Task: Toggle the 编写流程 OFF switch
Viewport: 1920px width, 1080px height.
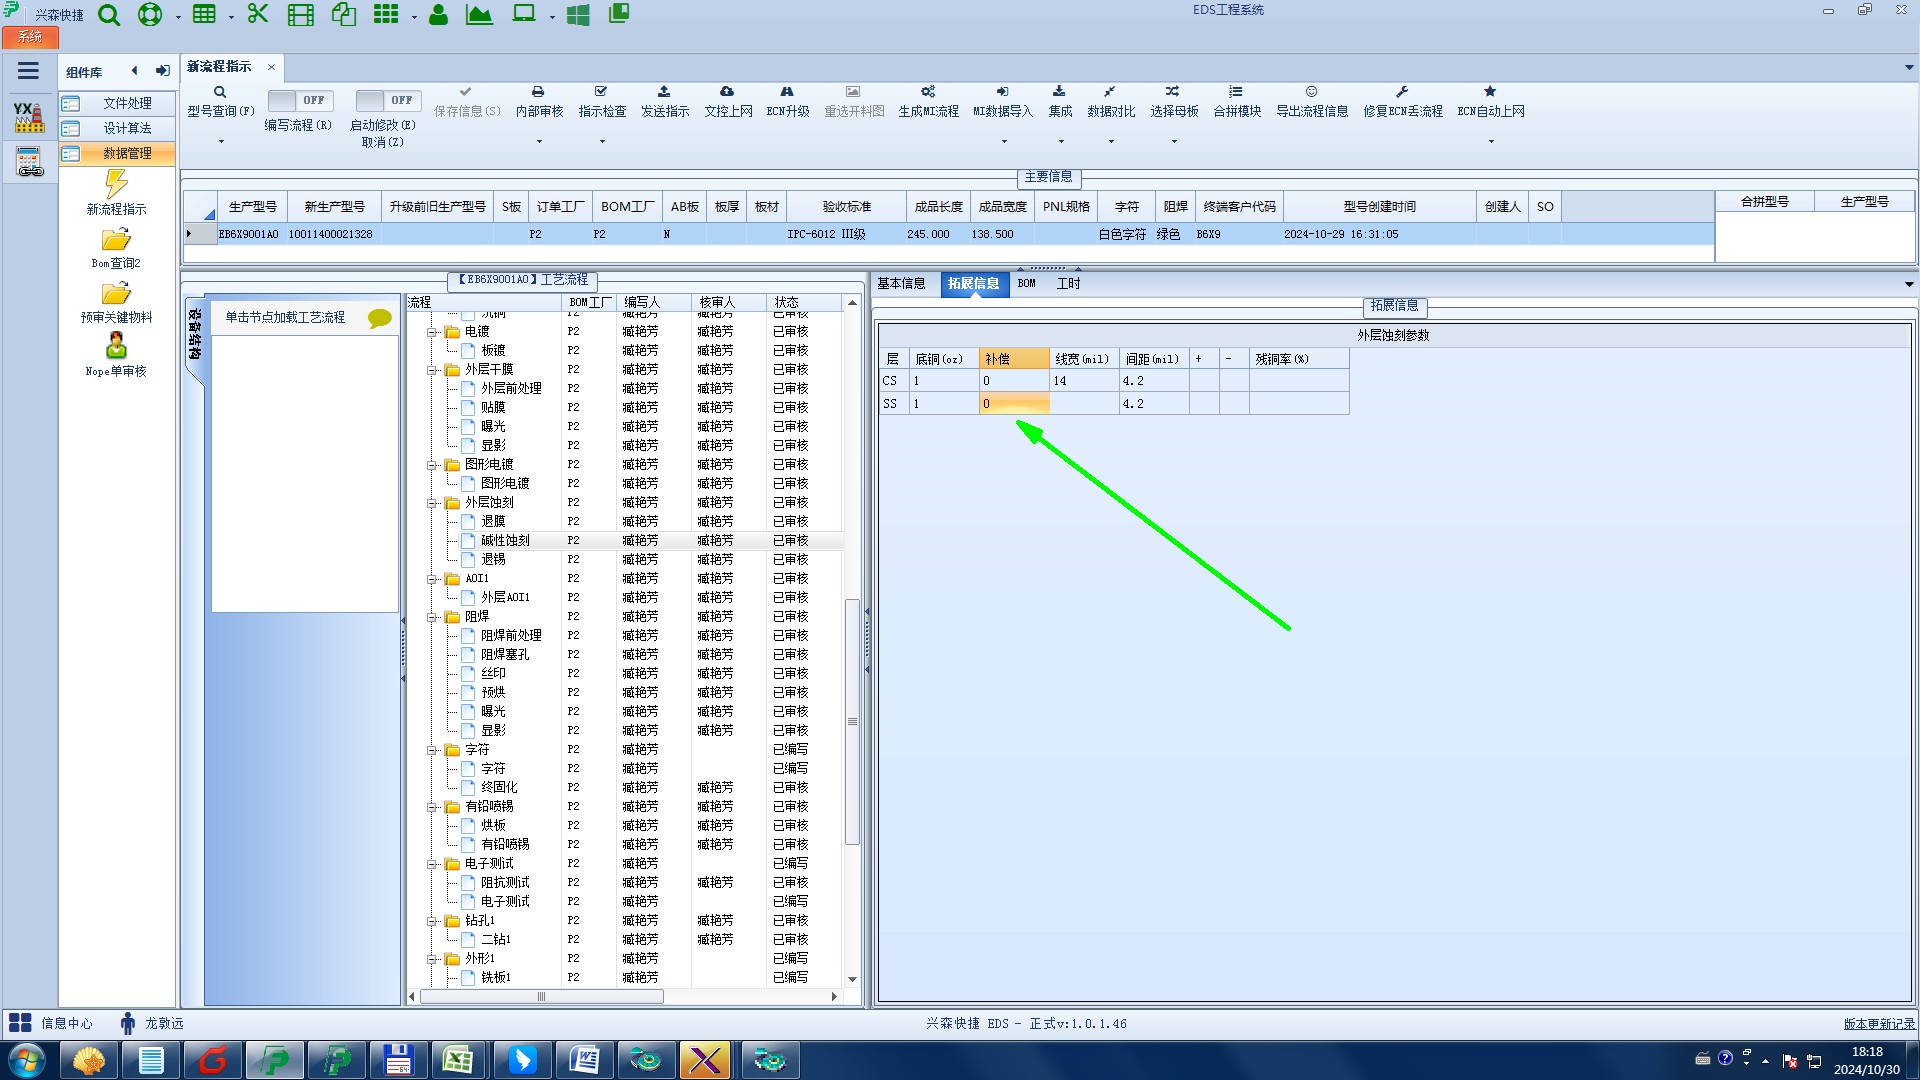Action: 299,101
